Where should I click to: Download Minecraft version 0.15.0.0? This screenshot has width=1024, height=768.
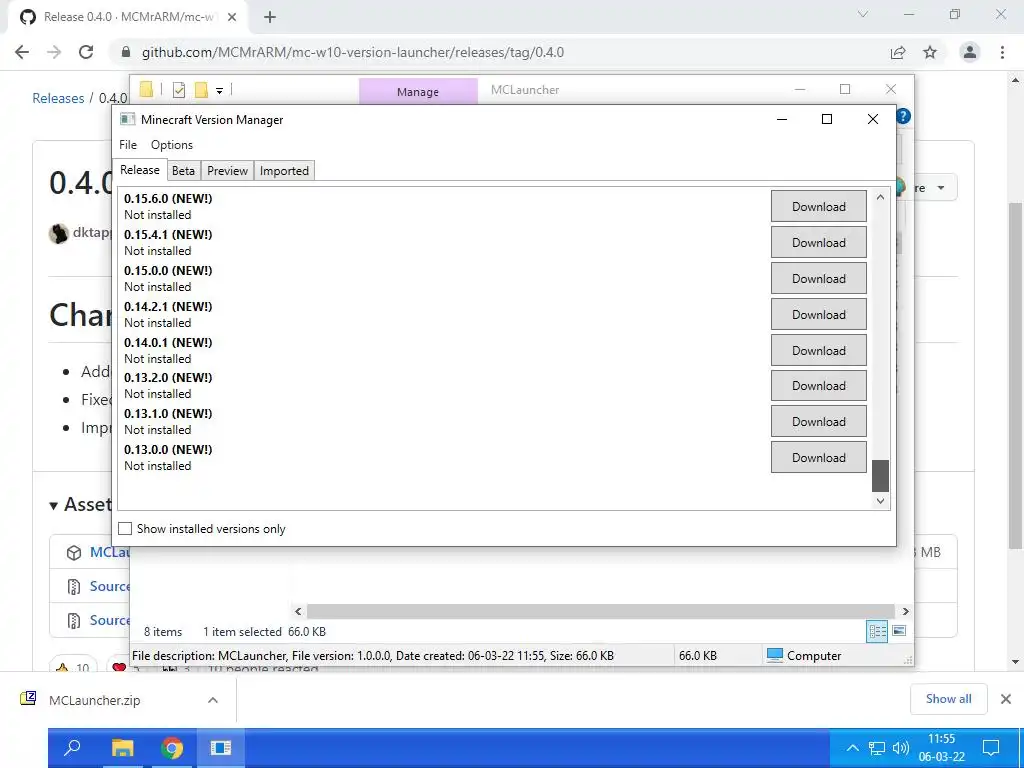(818, 278)
